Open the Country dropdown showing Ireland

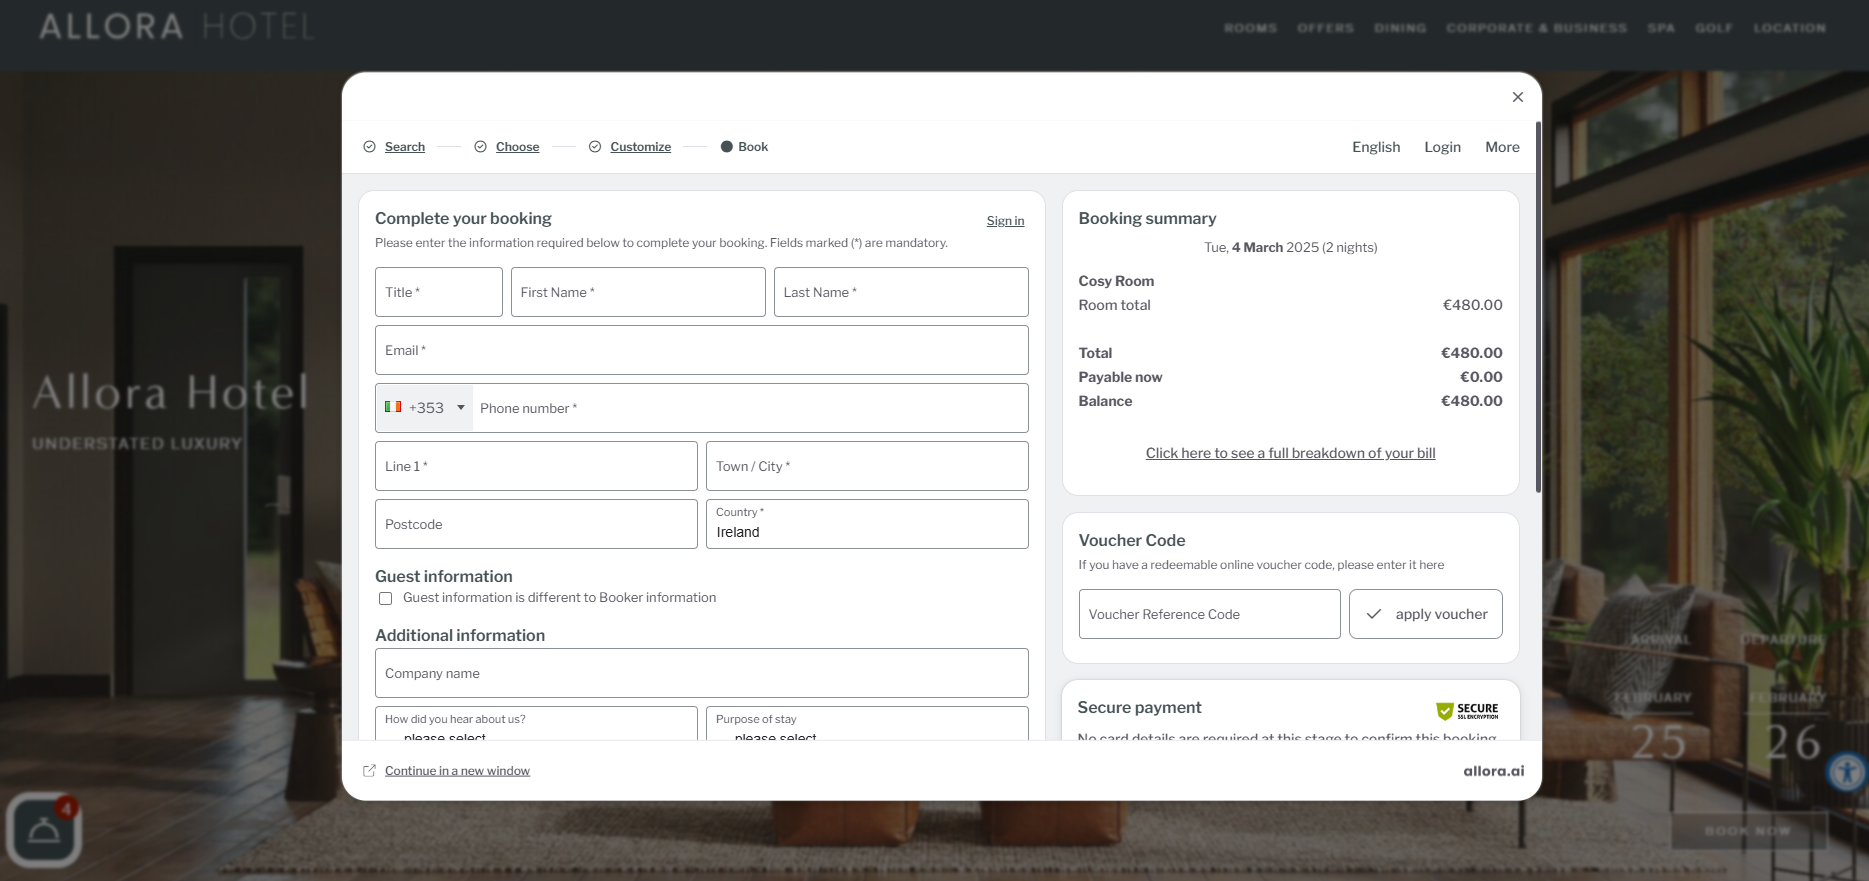(867, 524)
